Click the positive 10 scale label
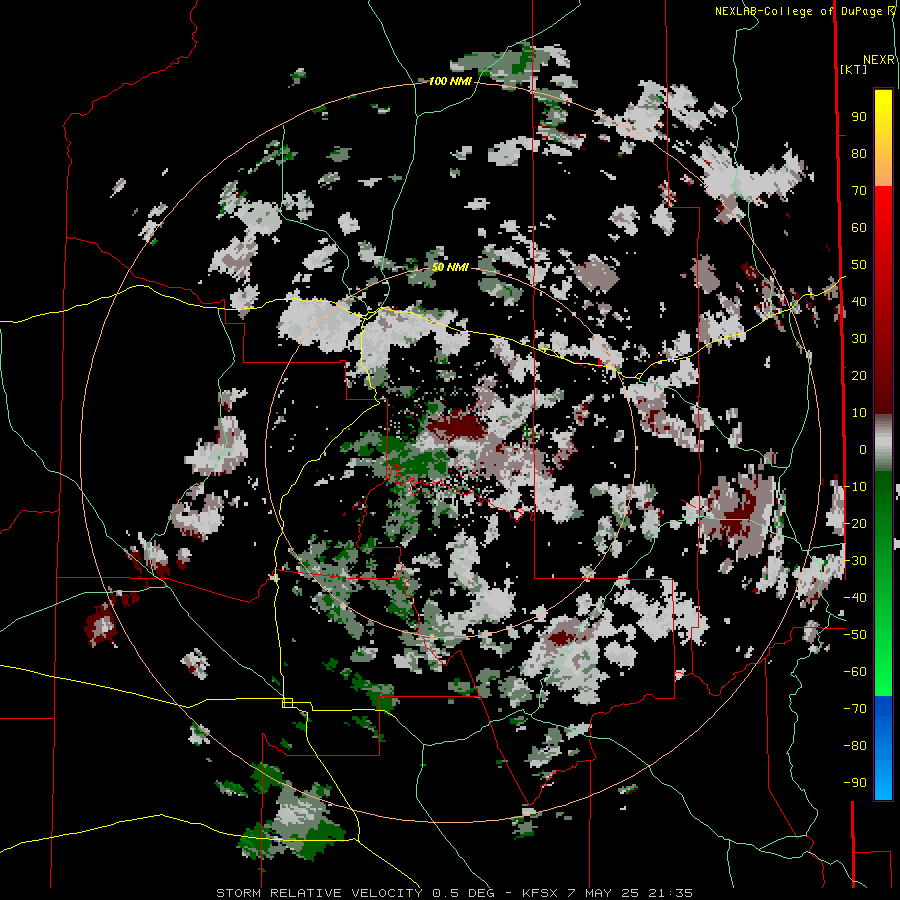Image resolution: width=900 pixels, height=900 pixels. pos(859,413)
